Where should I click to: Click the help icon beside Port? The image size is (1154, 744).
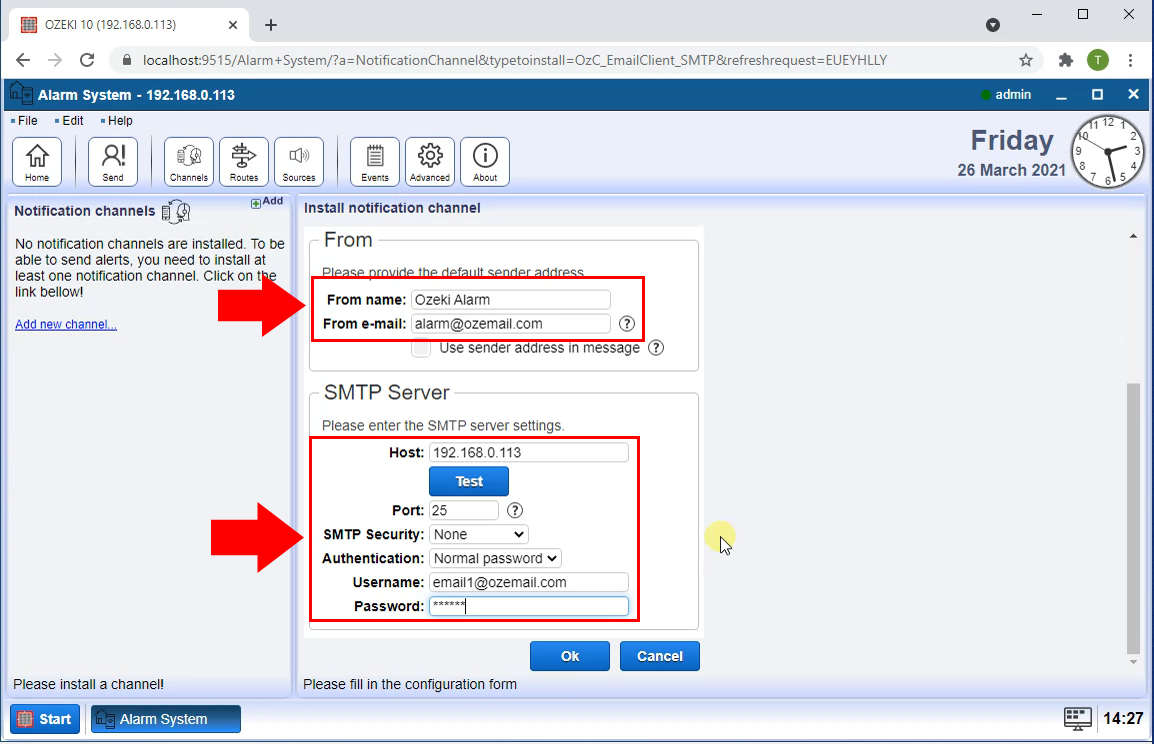click(x=515, y=510)
